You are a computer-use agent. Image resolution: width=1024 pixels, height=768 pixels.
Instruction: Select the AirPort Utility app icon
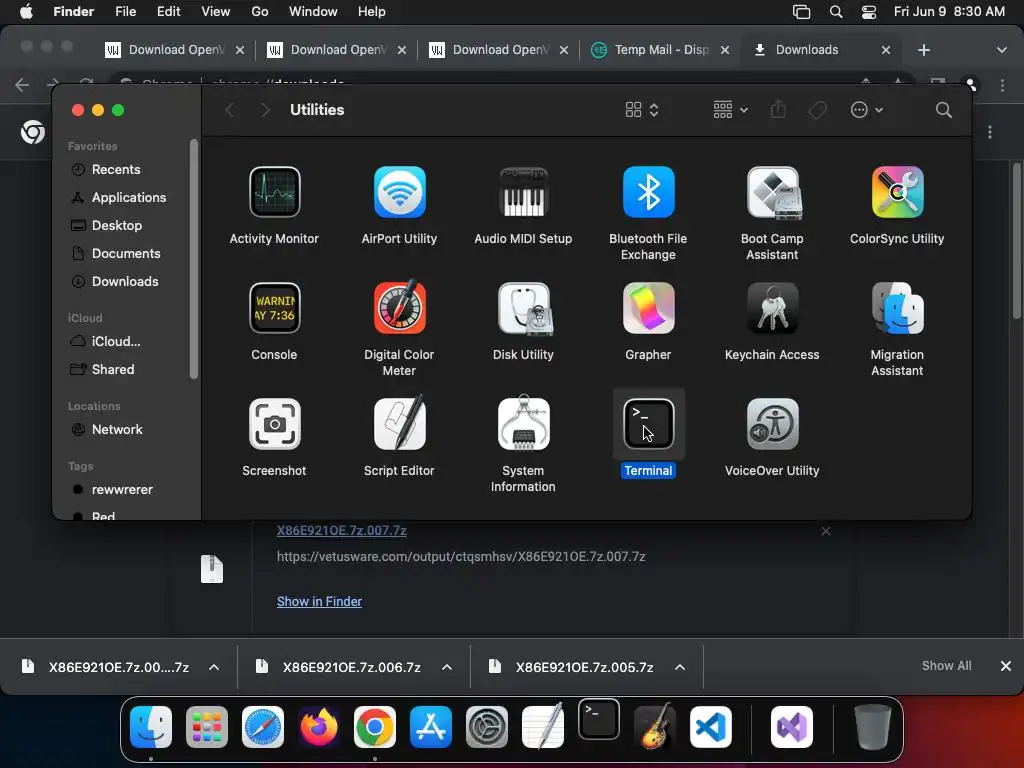[399, 192]
